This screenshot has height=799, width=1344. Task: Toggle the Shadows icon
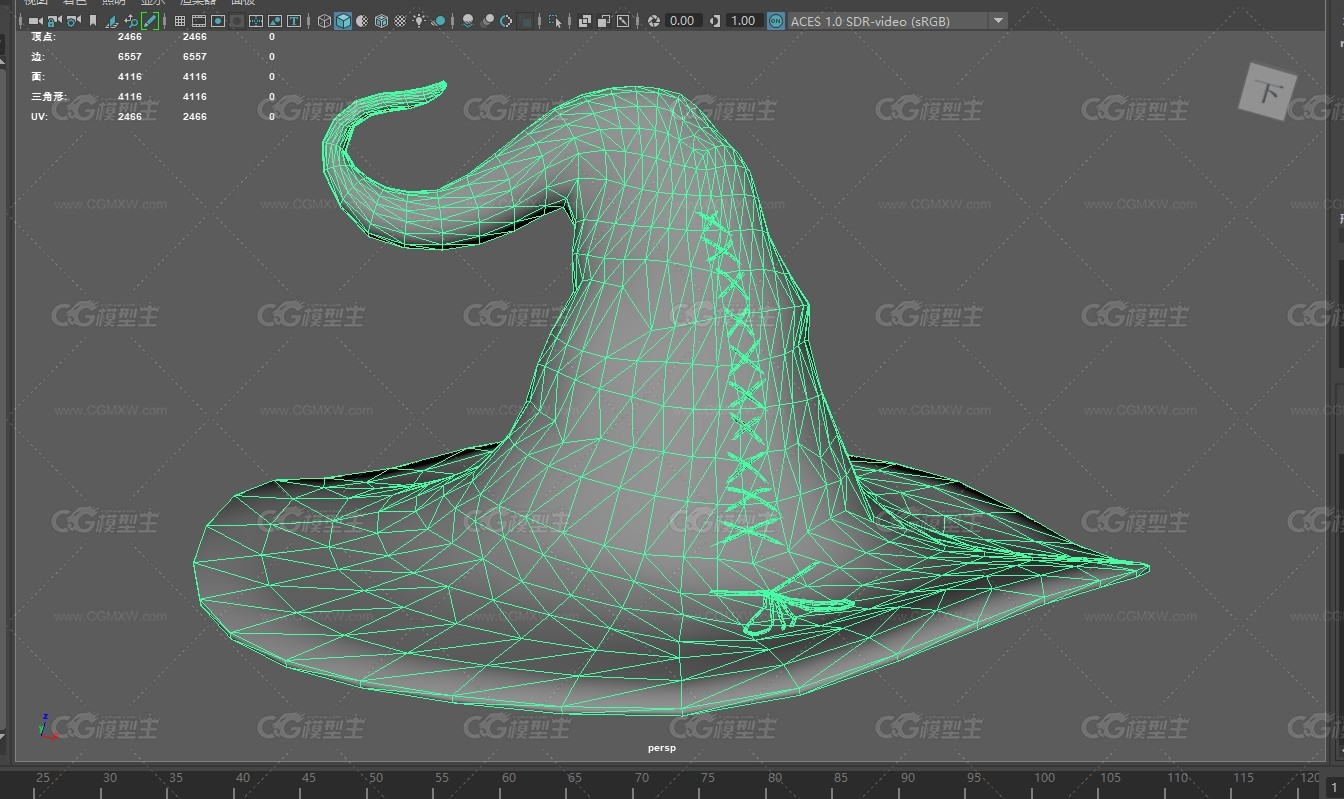pos(438,20)
